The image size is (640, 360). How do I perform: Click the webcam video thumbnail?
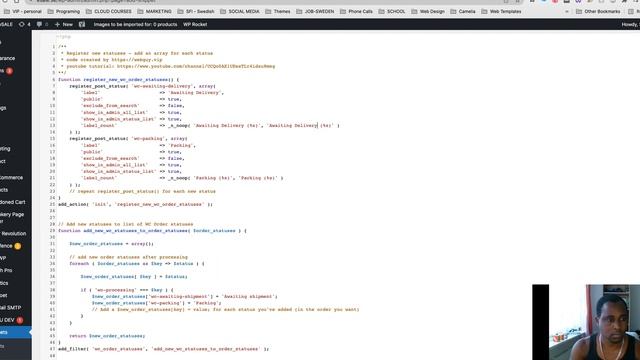click(586, 322)
